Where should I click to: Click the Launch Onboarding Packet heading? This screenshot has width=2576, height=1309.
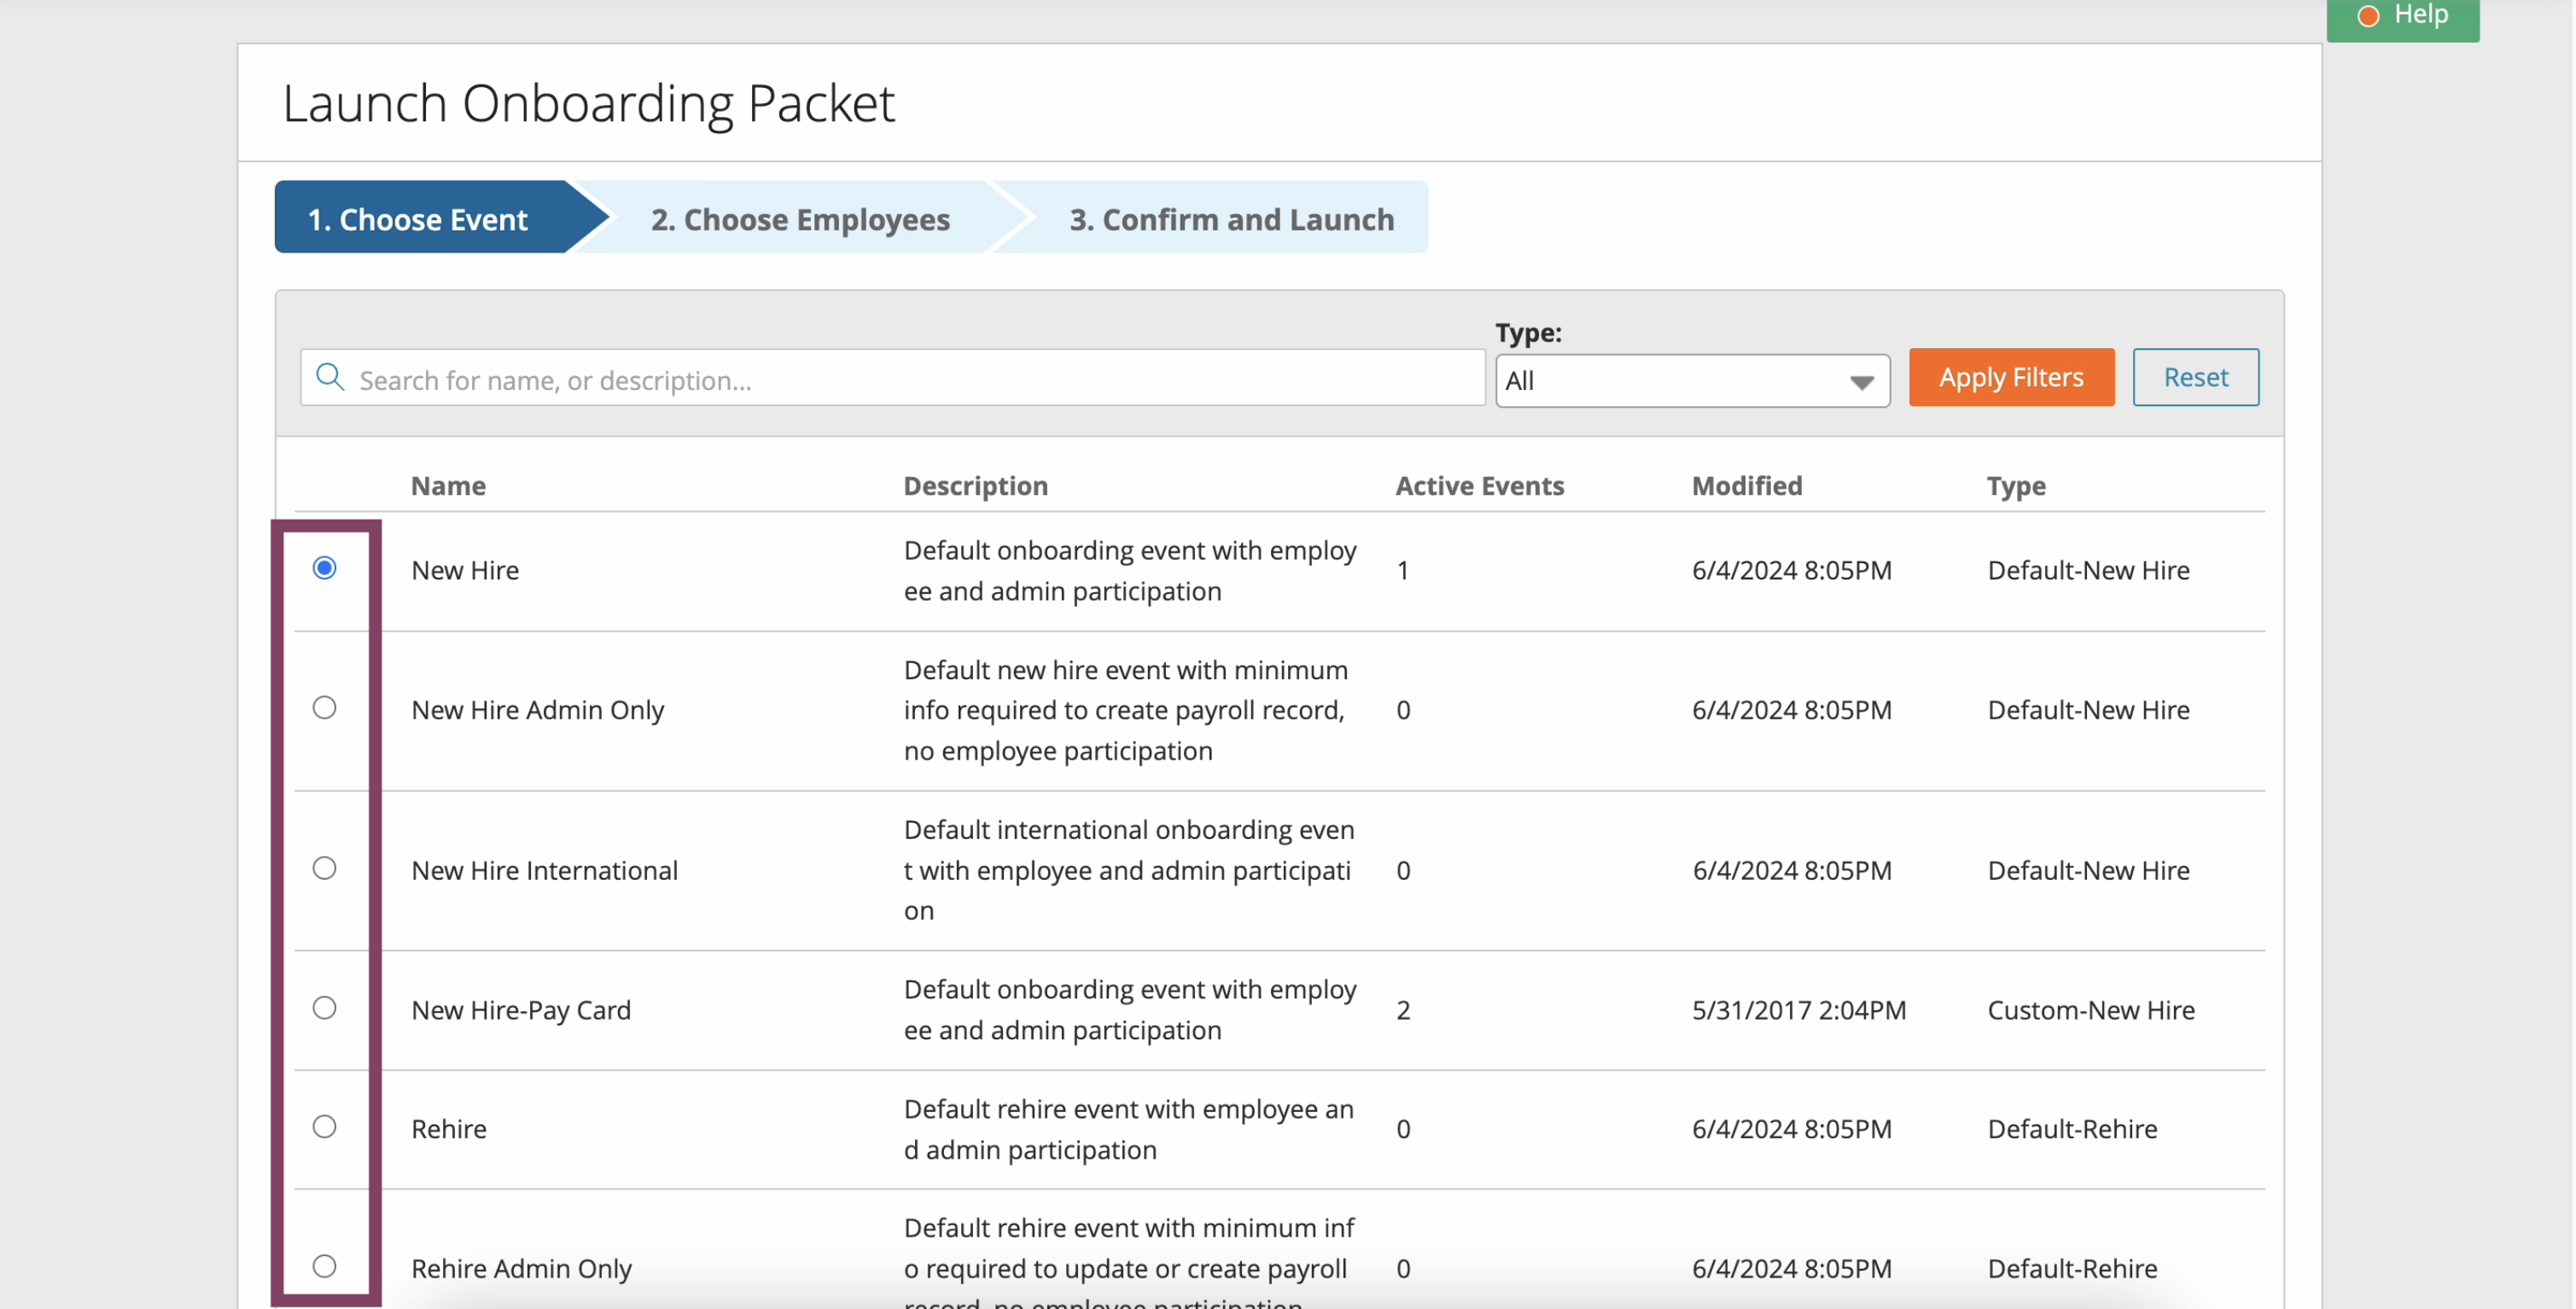click(588, 103)
